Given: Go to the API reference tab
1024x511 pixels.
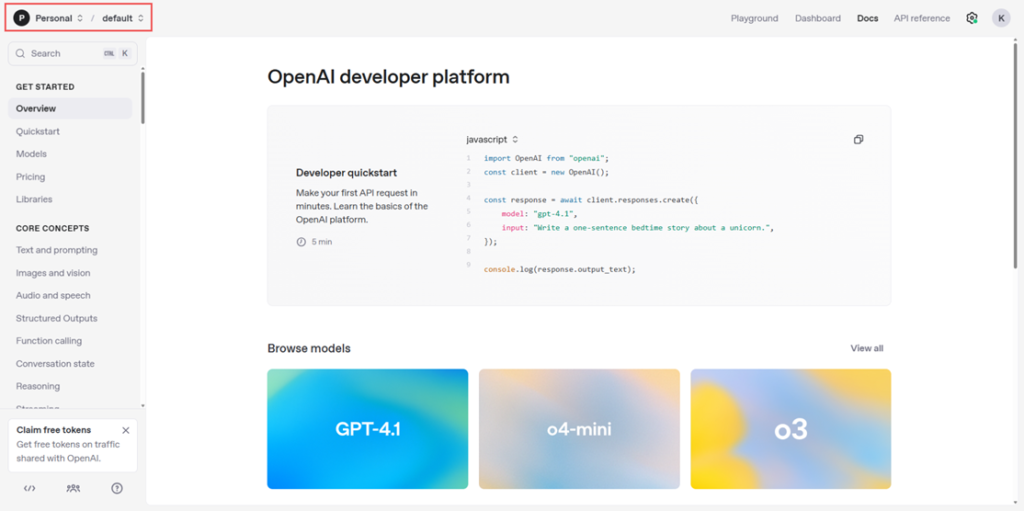Looking at the screenshot, I should [921, 18].
